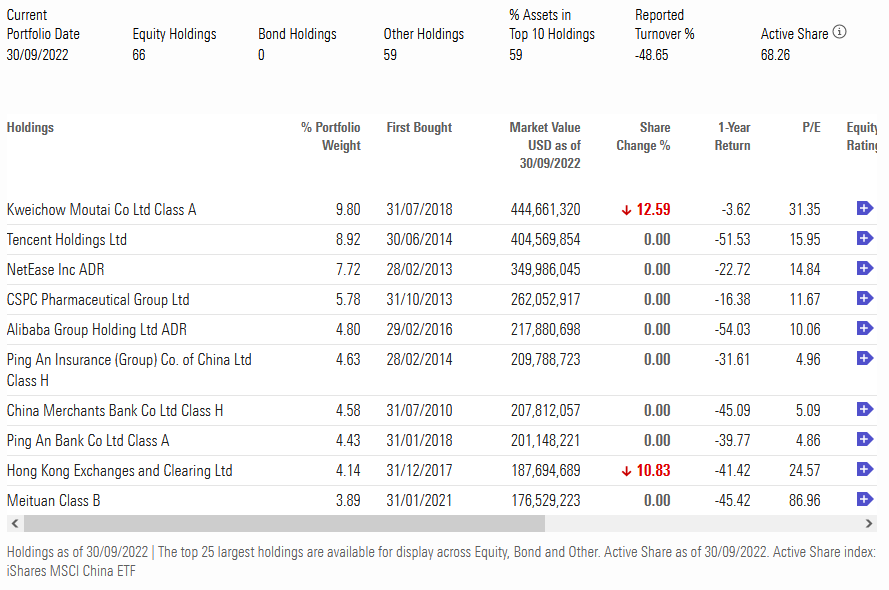Sort by the P/E column header
The height and width of the screenshot is (590, 889).
[811, 128]
